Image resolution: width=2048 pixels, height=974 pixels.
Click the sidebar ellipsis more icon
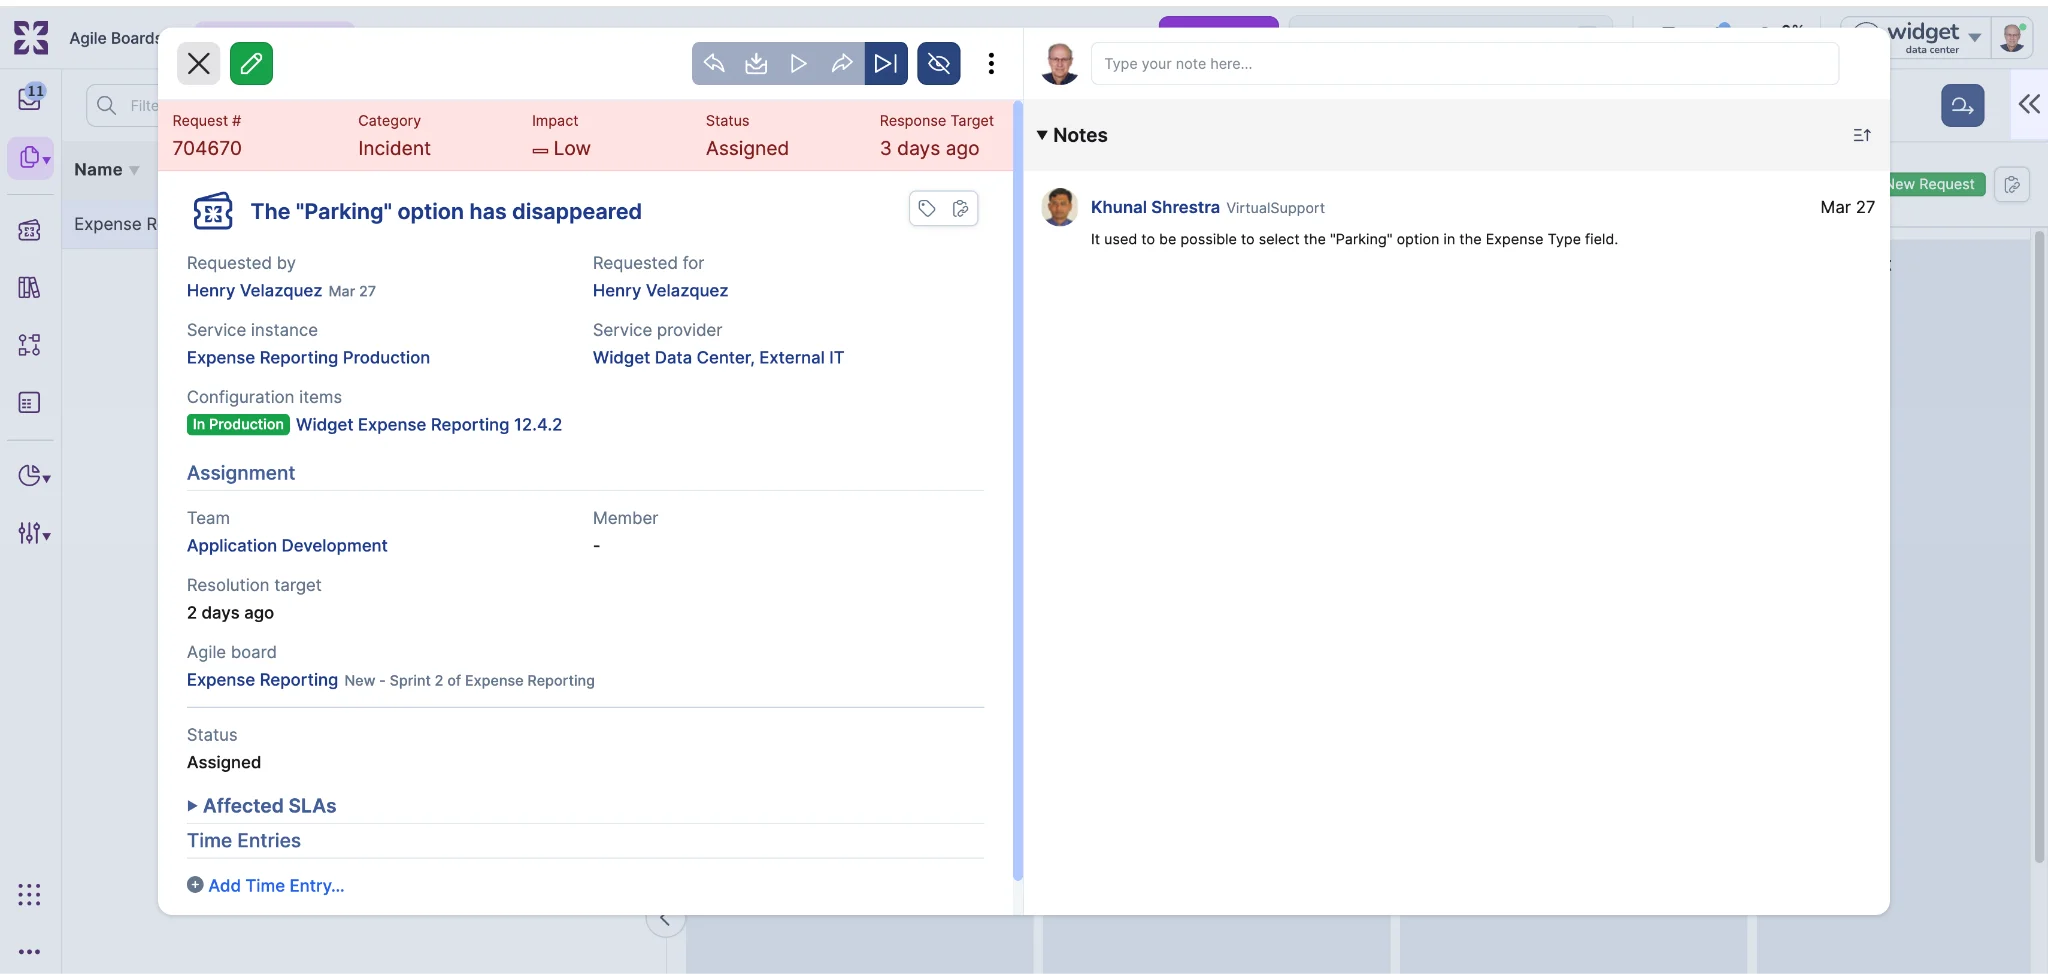[x=29, y=952]
